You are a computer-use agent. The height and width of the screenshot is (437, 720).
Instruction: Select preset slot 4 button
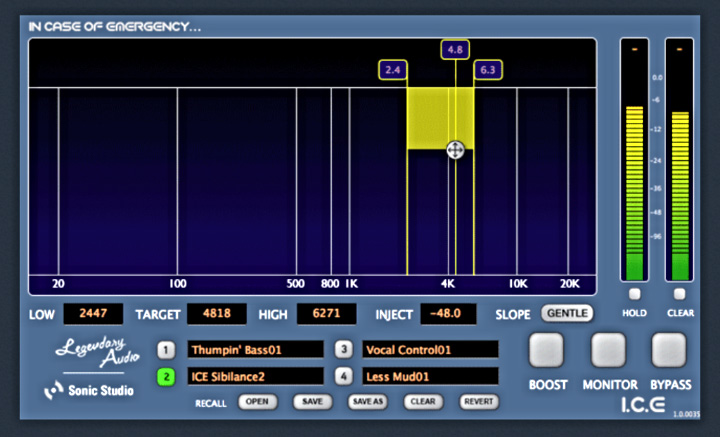point(343,376)
